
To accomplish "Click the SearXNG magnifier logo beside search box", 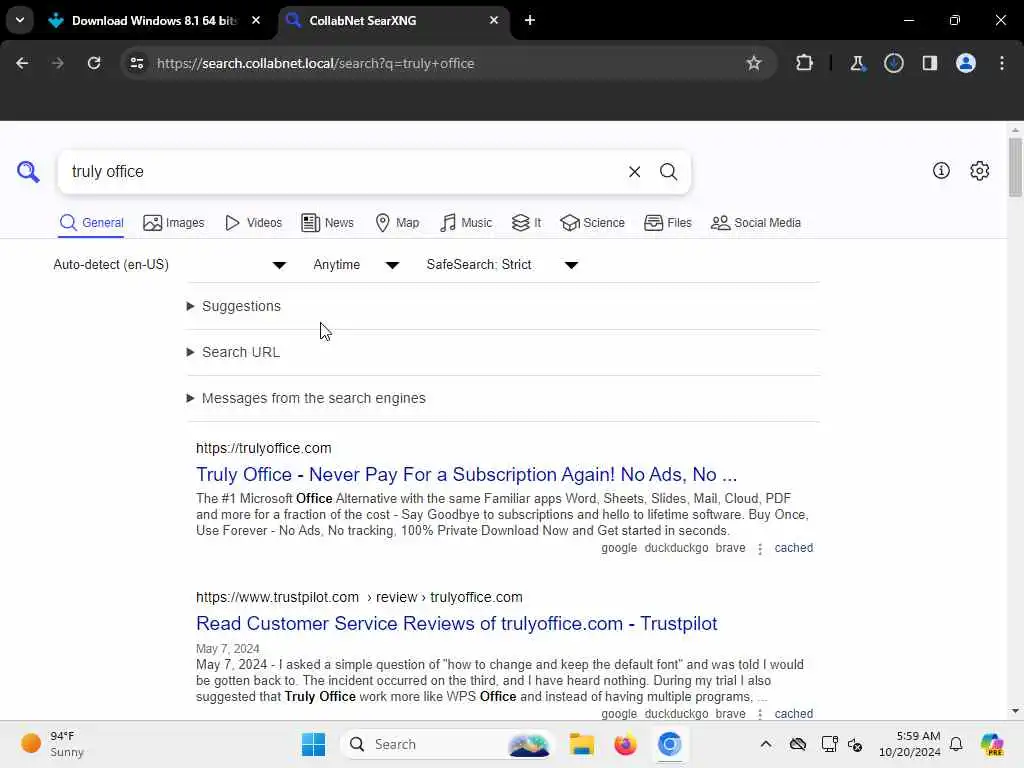I will click(x=28, y=172).
